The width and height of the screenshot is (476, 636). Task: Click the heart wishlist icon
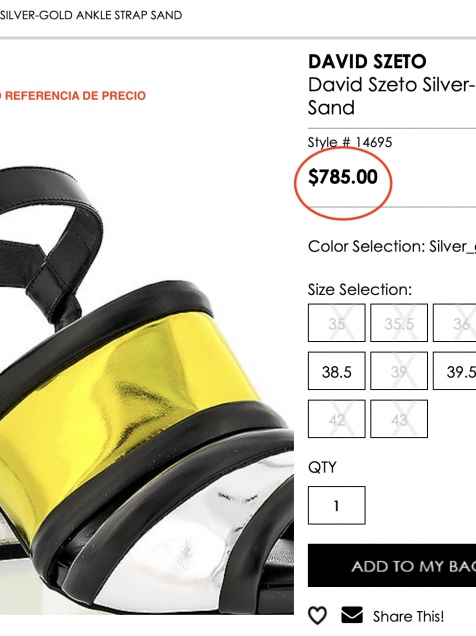click(x=317, y=615)
